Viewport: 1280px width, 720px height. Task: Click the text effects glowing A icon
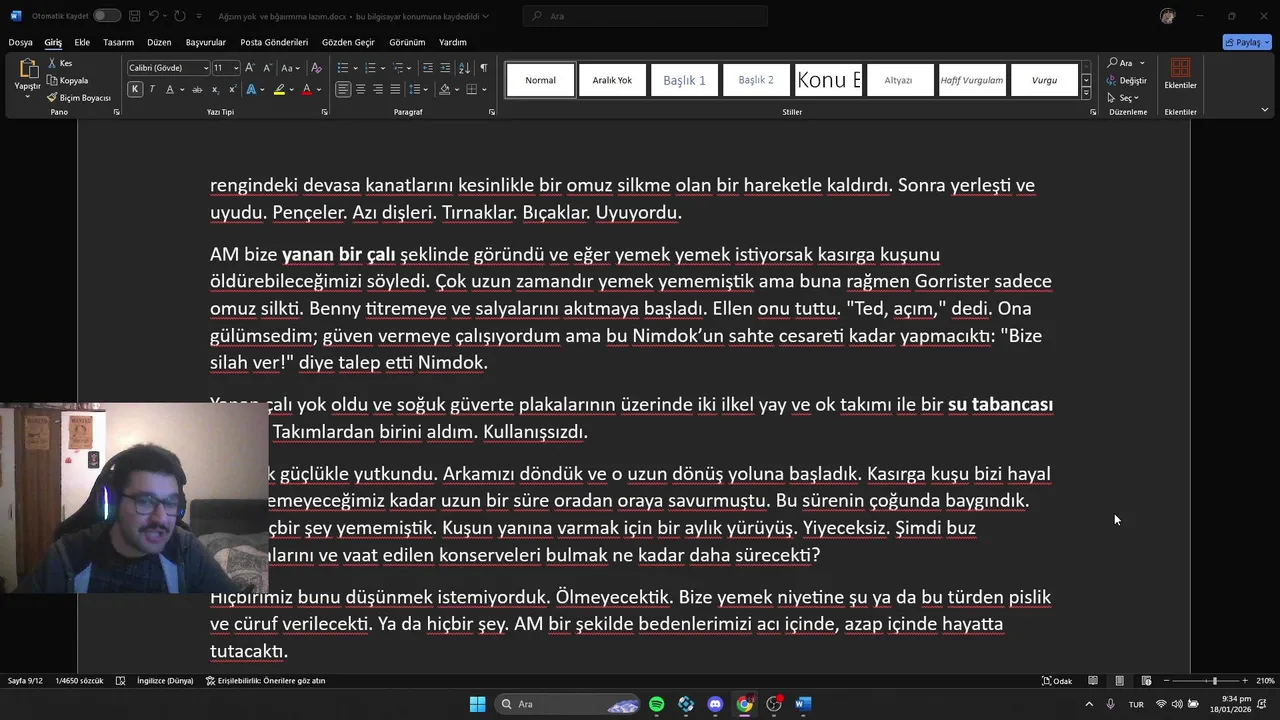(251, 89)
